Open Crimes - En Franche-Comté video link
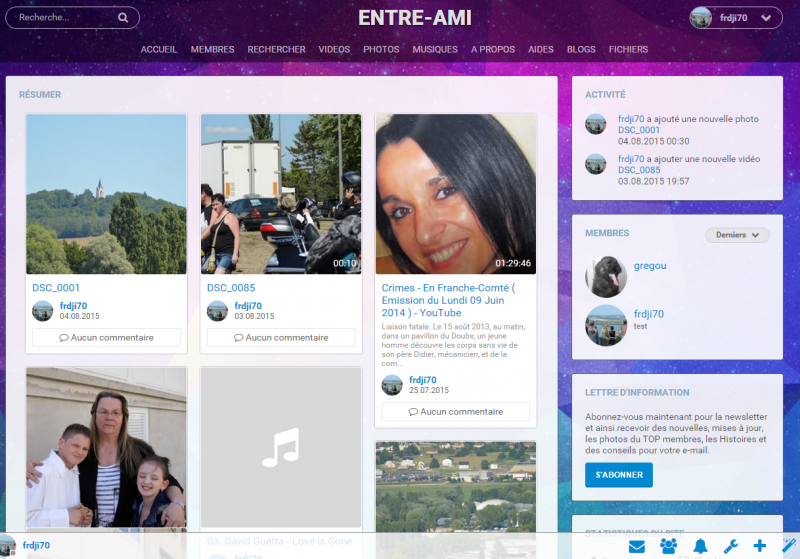Image resolution: width=800 pixels, height=559 pixels. point(448,300)
